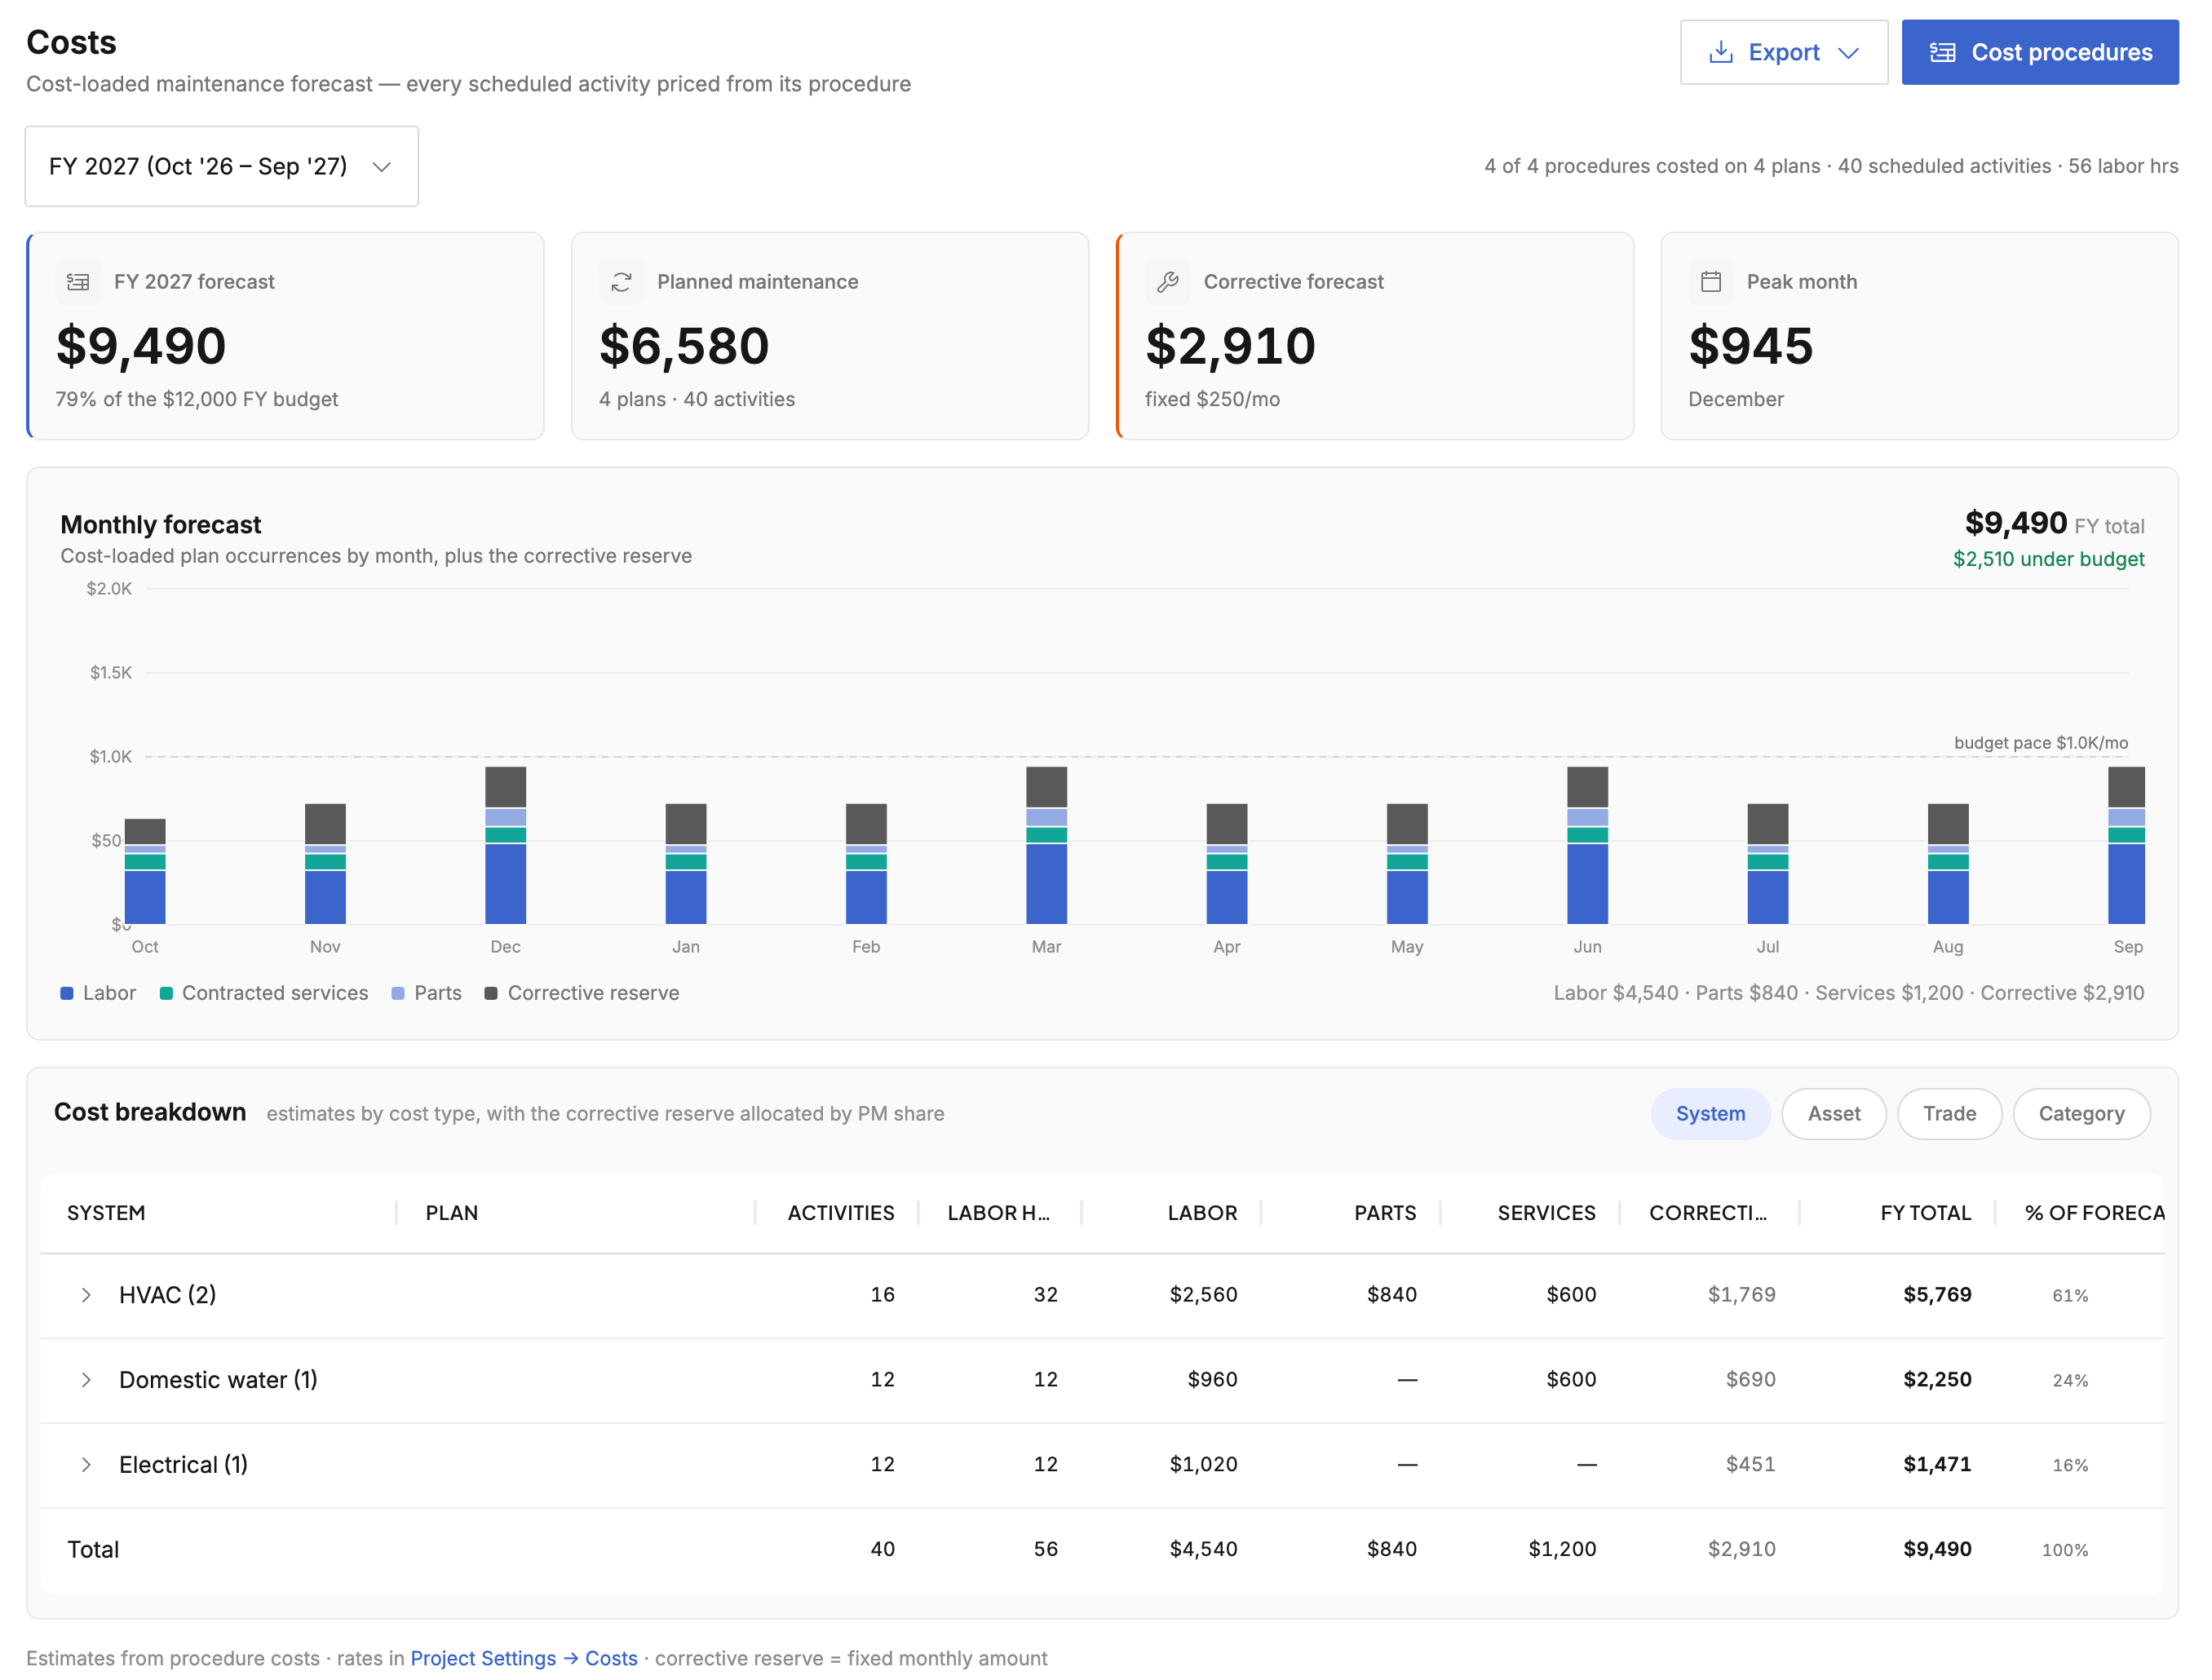Screen dimensions: 2212x1680
Task: Open the Cost procedures page
Action: 2039,52
